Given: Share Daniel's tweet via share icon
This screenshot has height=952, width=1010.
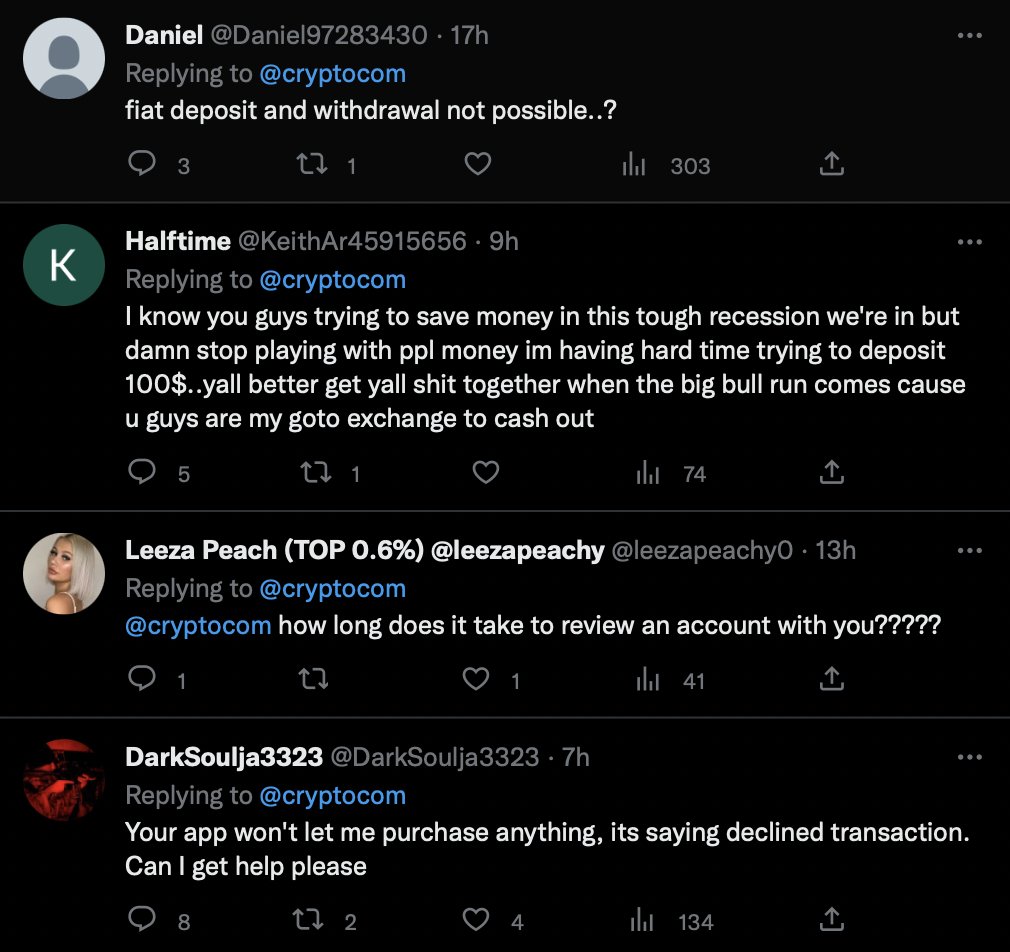Looking at the screenshot, I should (x=831, y=164).
